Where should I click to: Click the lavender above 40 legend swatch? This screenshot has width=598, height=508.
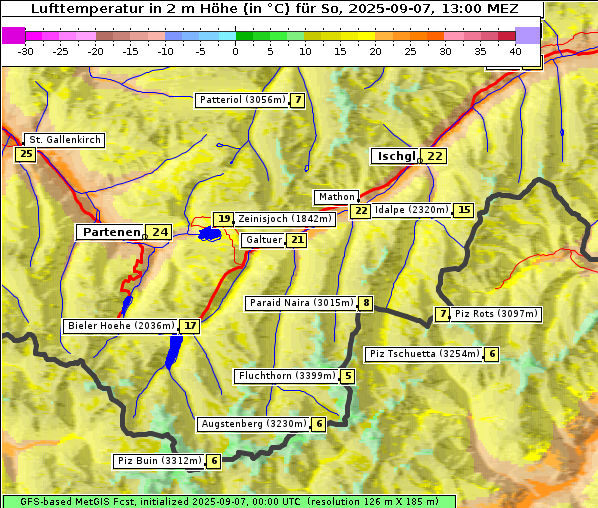click(x=527, y=35)
